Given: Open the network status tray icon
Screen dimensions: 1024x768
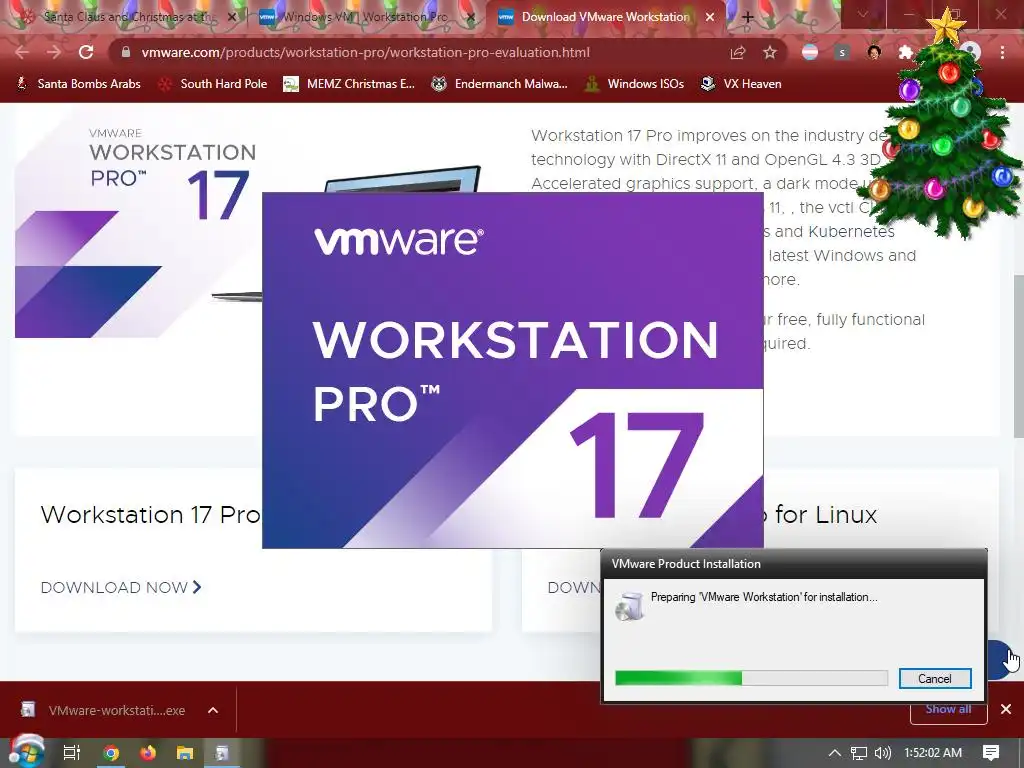Looking at the screenshot, I should pyautogui.click(x=859, y=753).
